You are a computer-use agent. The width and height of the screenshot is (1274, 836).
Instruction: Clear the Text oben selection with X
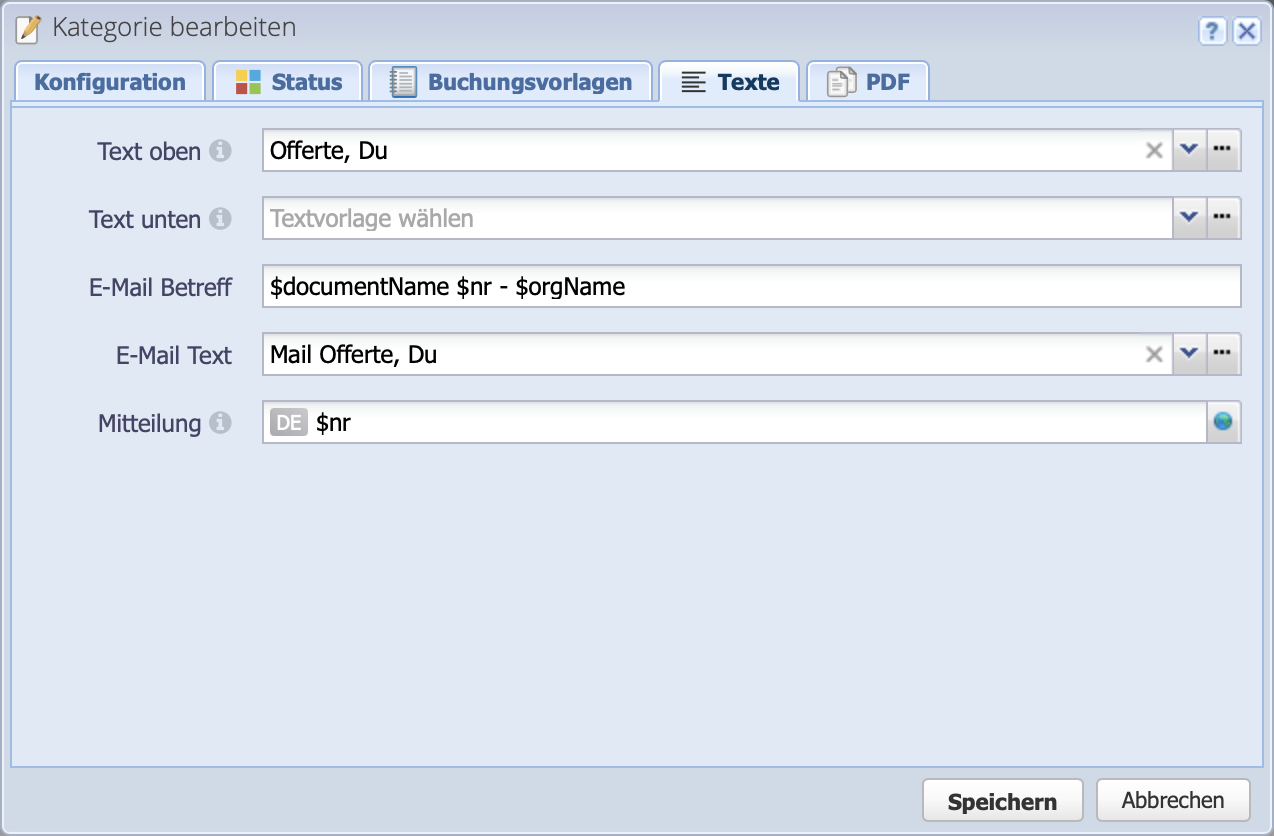(1154, 151)
